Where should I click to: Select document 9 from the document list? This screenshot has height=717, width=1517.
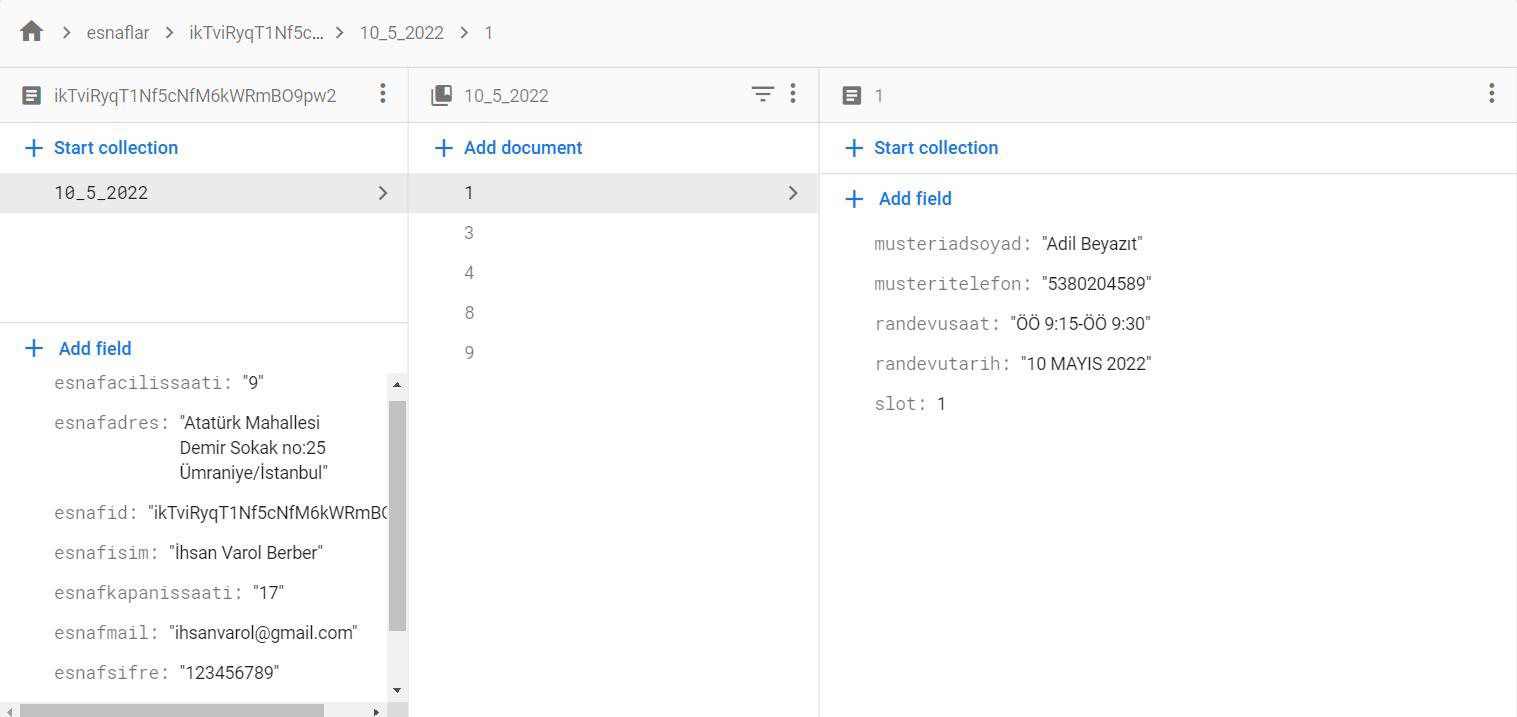pyautogui.click(x=469, y=352)
